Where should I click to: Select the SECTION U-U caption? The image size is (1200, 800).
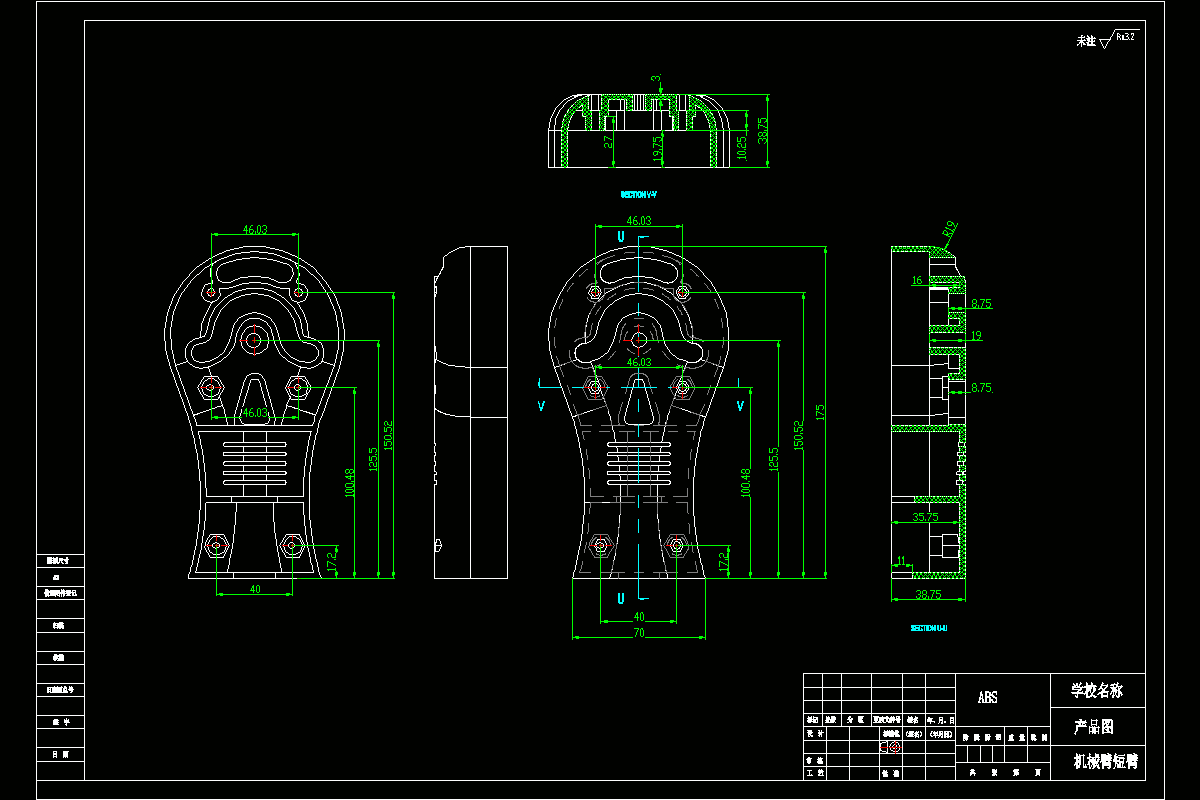coord(928,628)
